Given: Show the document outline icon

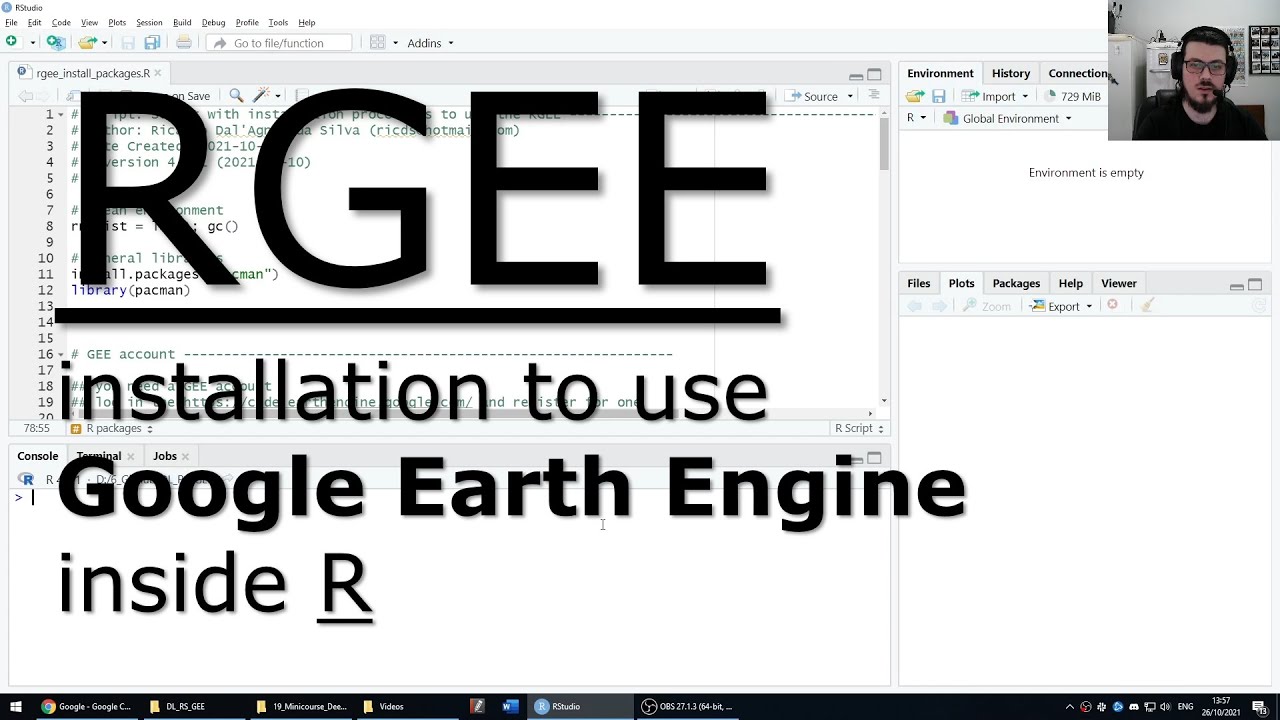Looking at the screenshot, I should point(873,95).
